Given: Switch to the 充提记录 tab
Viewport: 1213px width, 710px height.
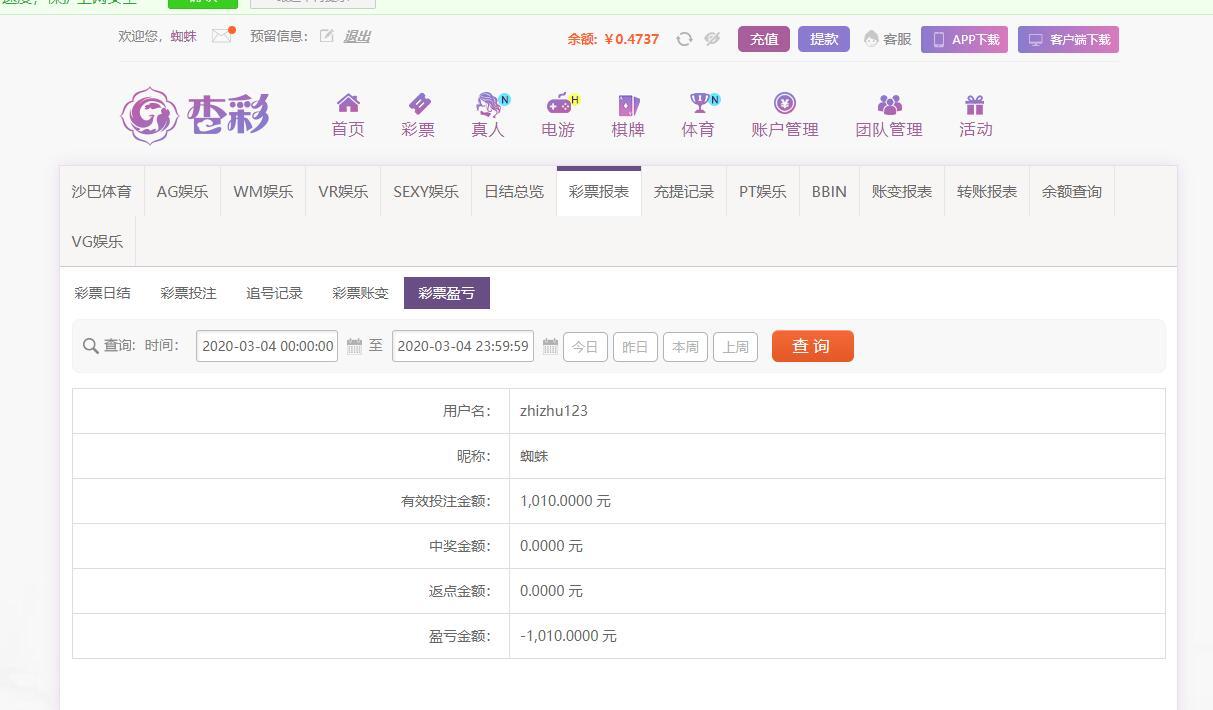Looking at the screenshot, I should tap(684, 191).
